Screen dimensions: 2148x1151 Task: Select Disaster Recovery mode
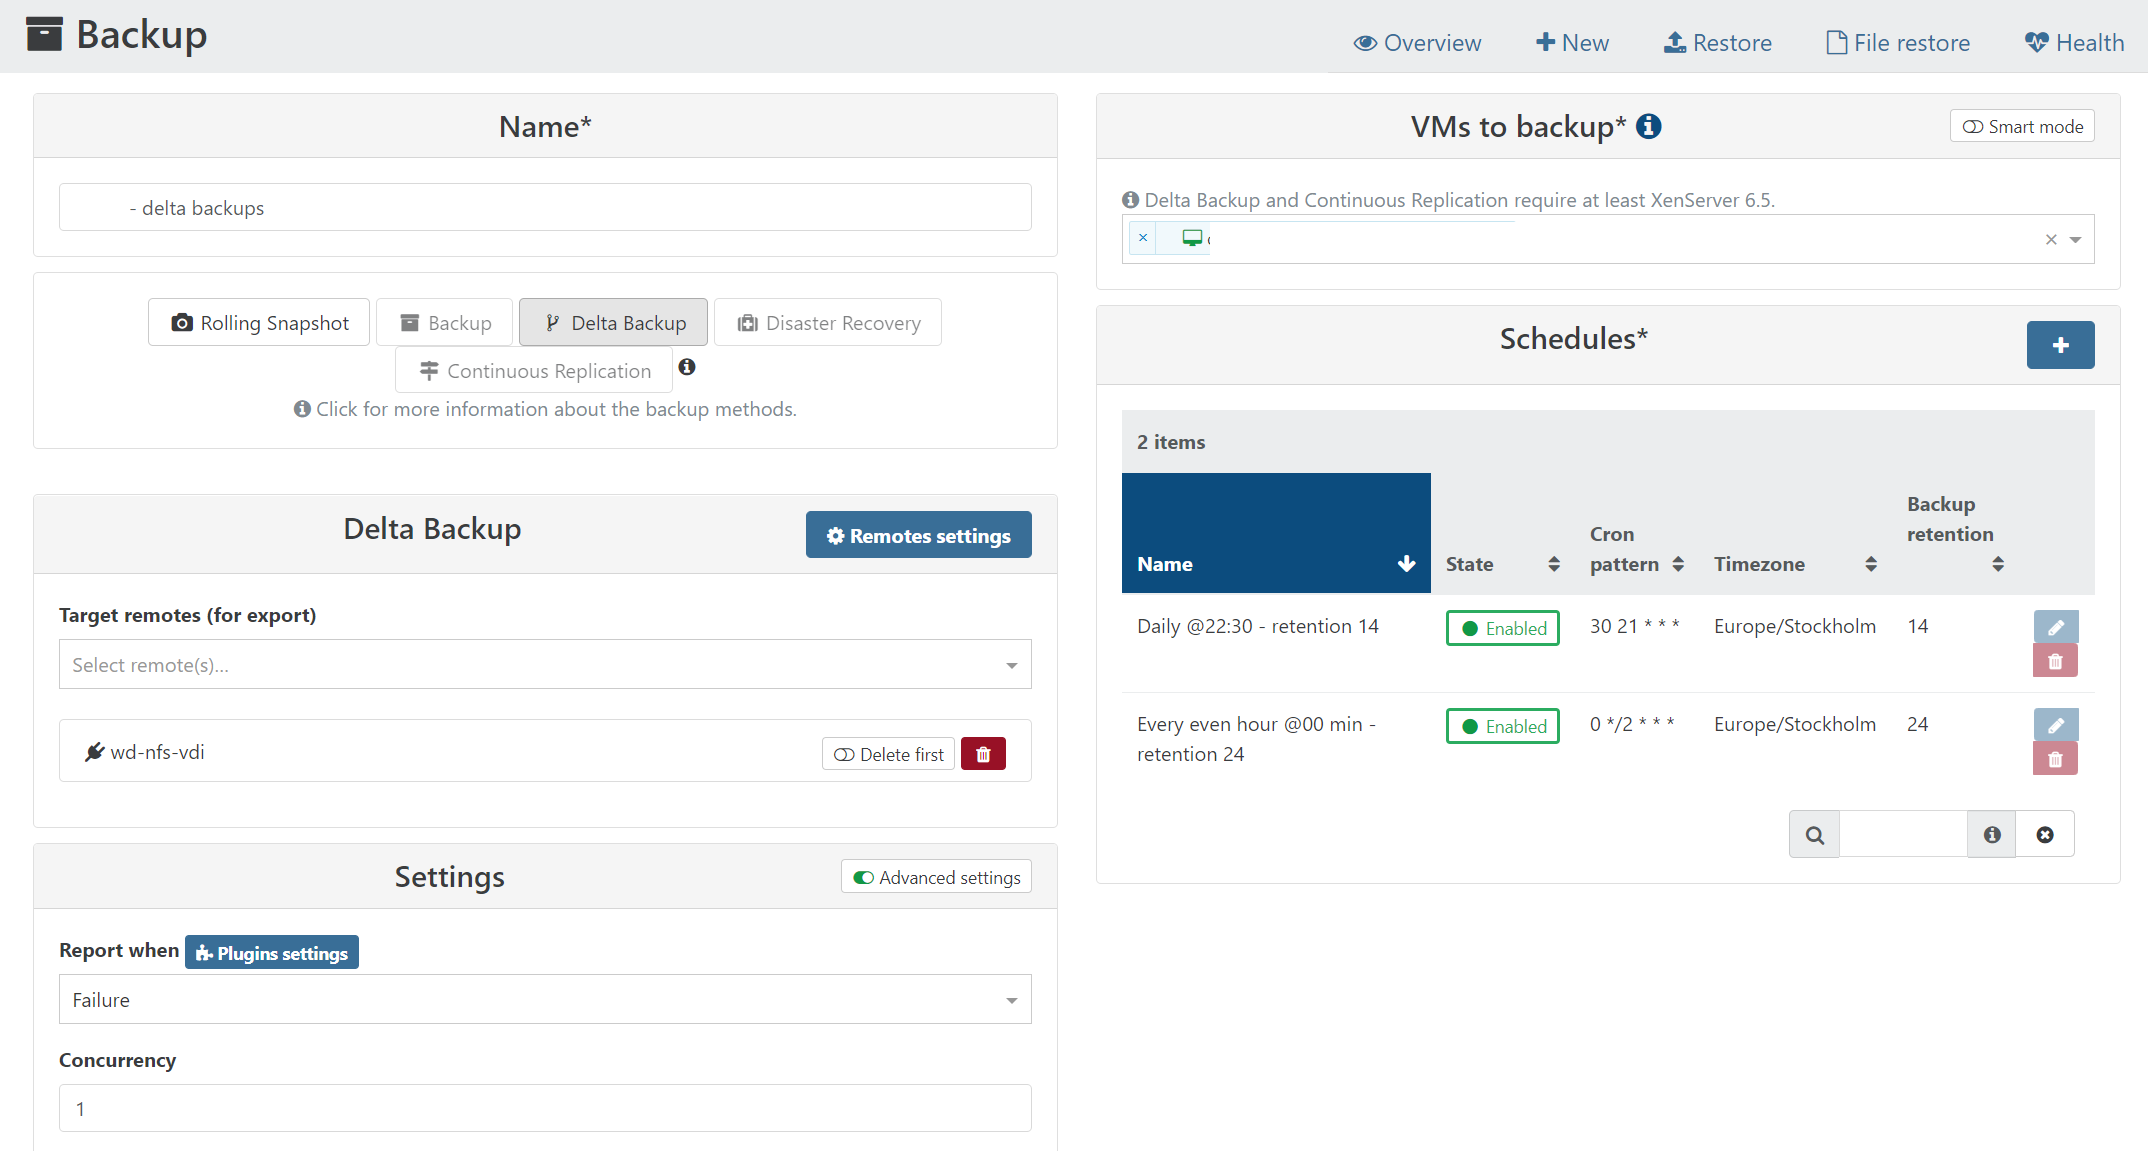pyautogui.click(x=828, y=323)
